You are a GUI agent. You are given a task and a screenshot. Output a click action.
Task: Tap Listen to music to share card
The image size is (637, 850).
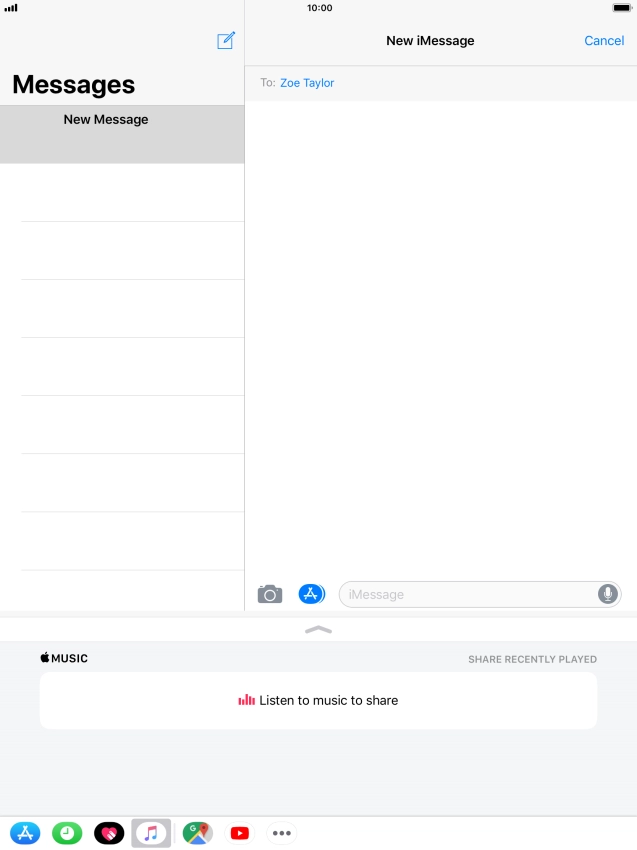point(318,700)
